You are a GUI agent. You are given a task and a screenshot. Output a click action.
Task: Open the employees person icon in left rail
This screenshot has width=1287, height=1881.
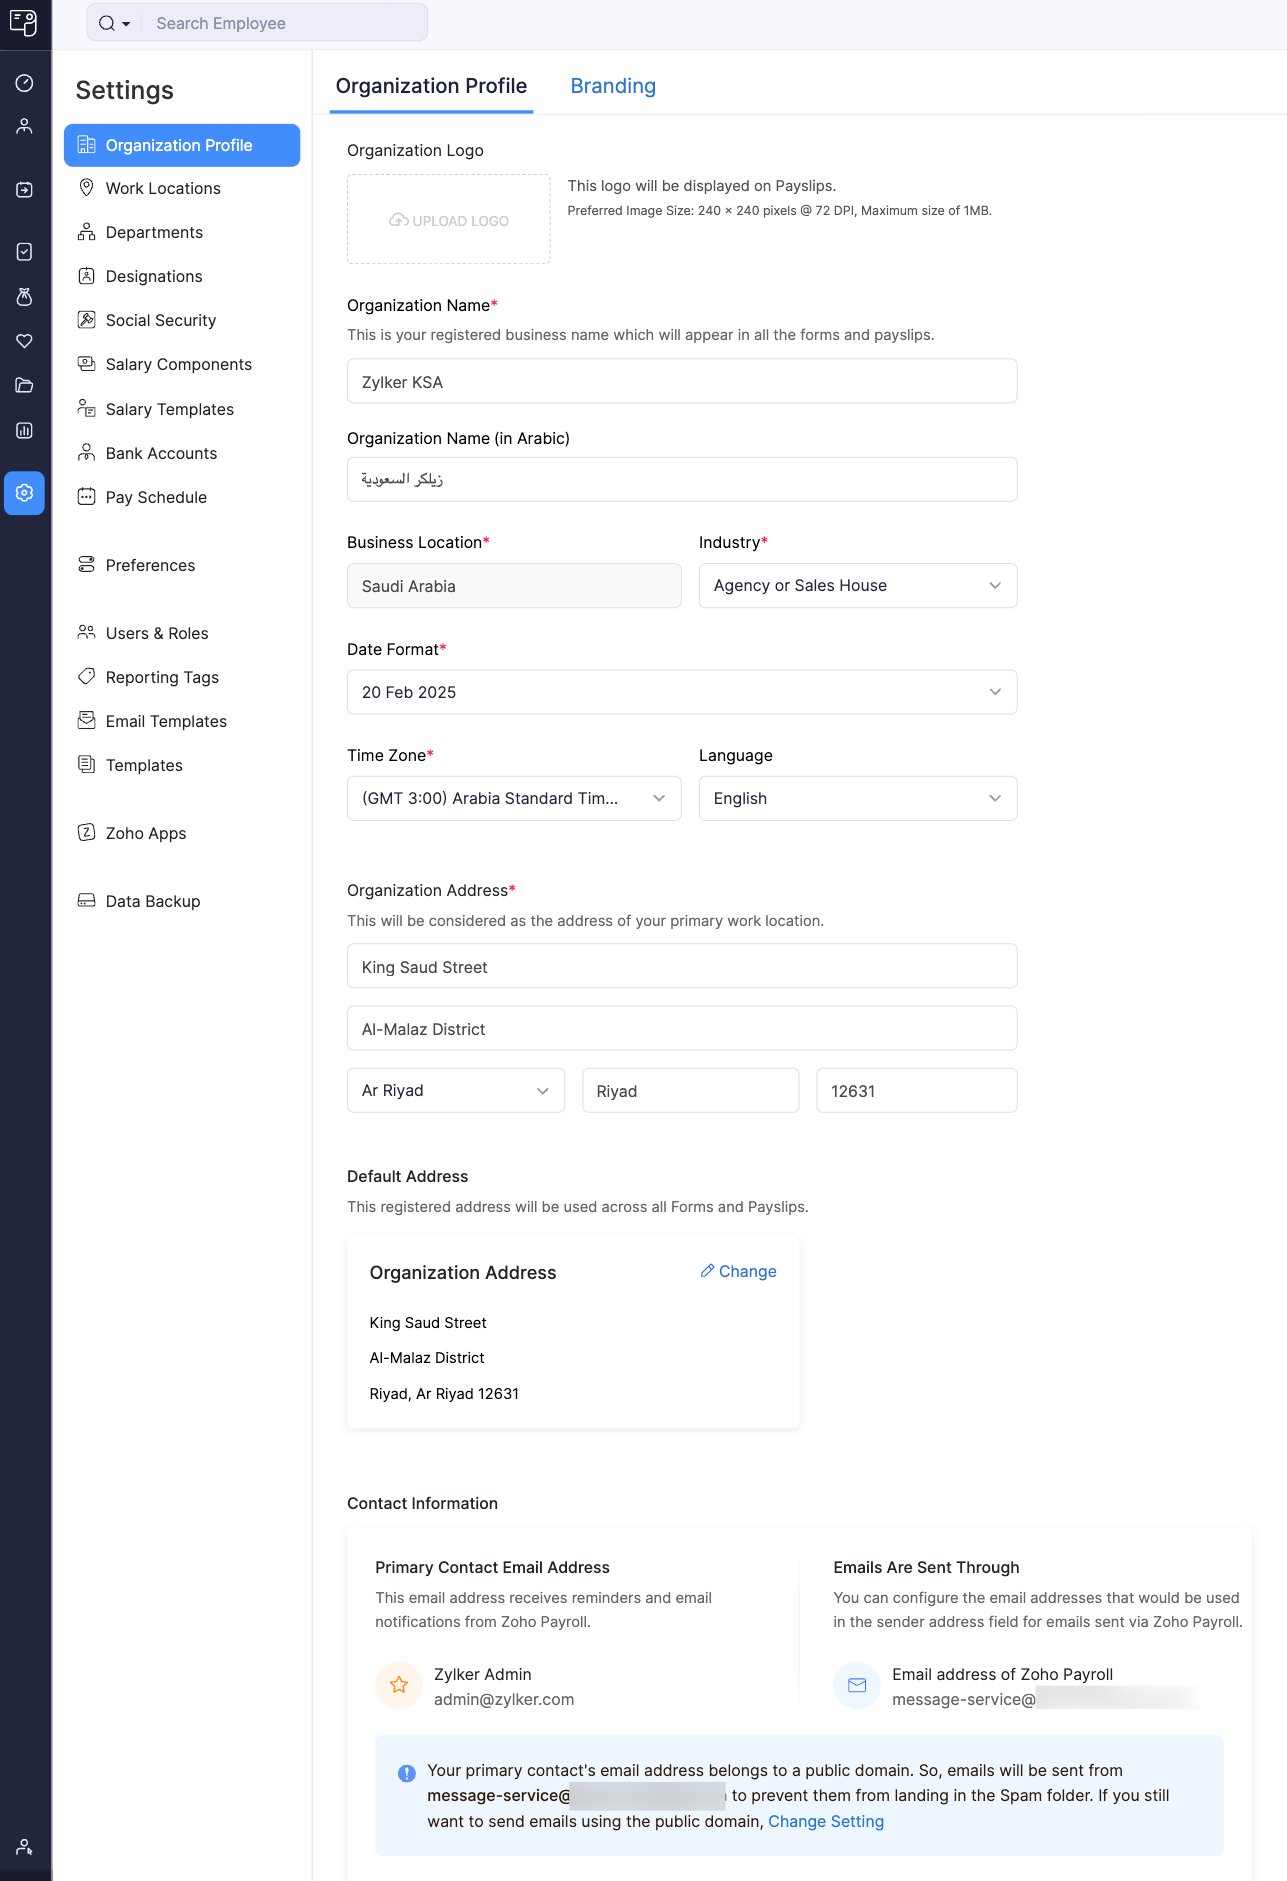25,126
